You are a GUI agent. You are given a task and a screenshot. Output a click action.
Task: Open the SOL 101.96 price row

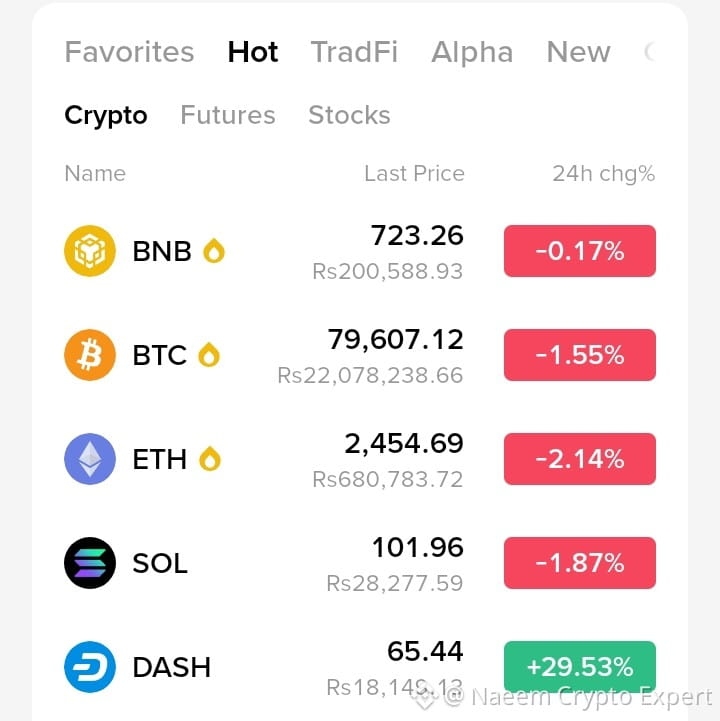tap(360, 562)
